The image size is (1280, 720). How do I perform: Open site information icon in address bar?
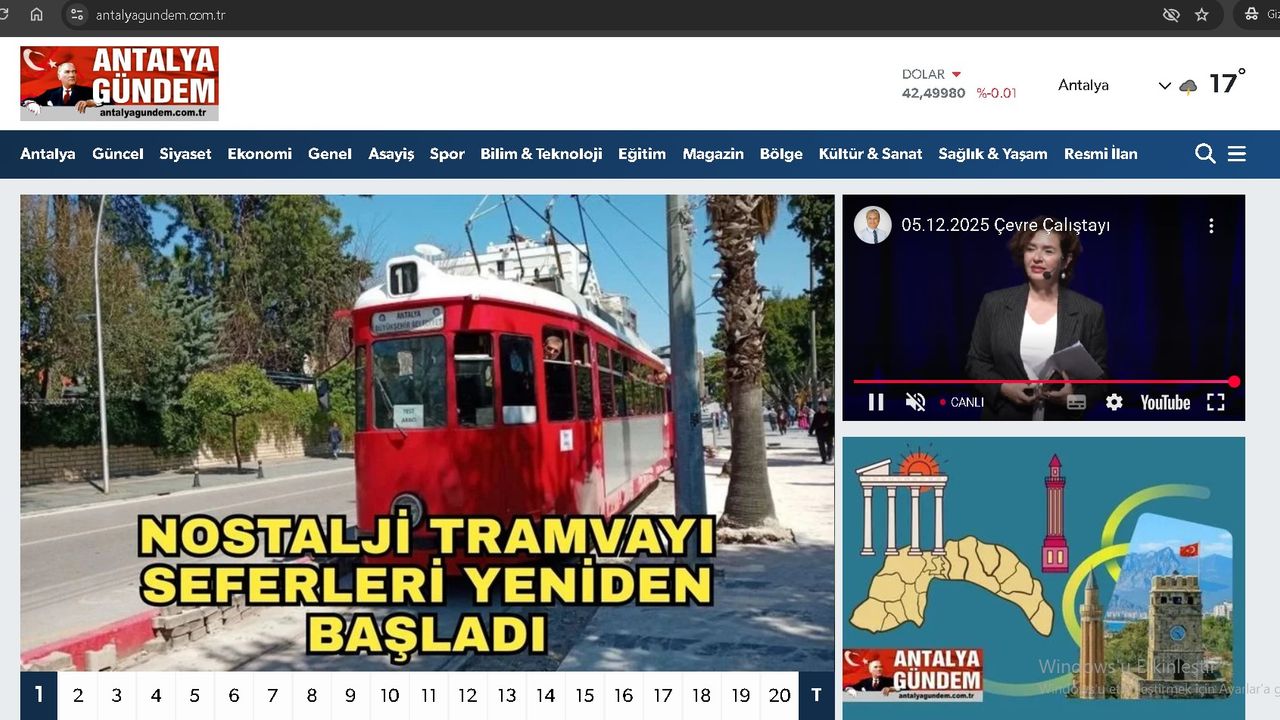coord(77,15)
